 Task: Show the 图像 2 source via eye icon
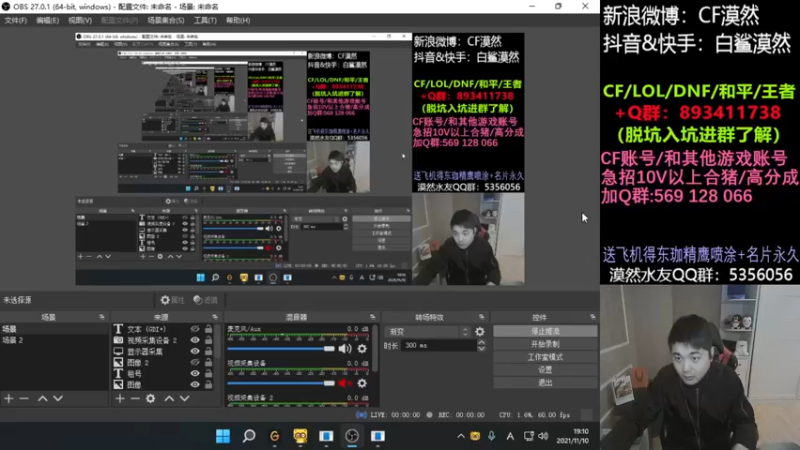click(195, 362)
